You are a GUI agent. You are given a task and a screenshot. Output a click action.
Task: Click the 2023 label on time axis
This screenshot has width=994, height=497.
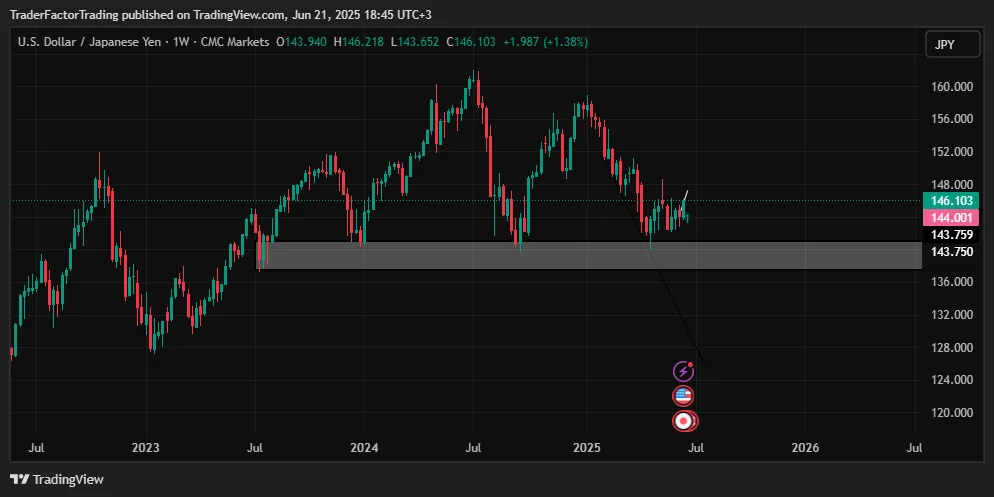coord(146,447)
